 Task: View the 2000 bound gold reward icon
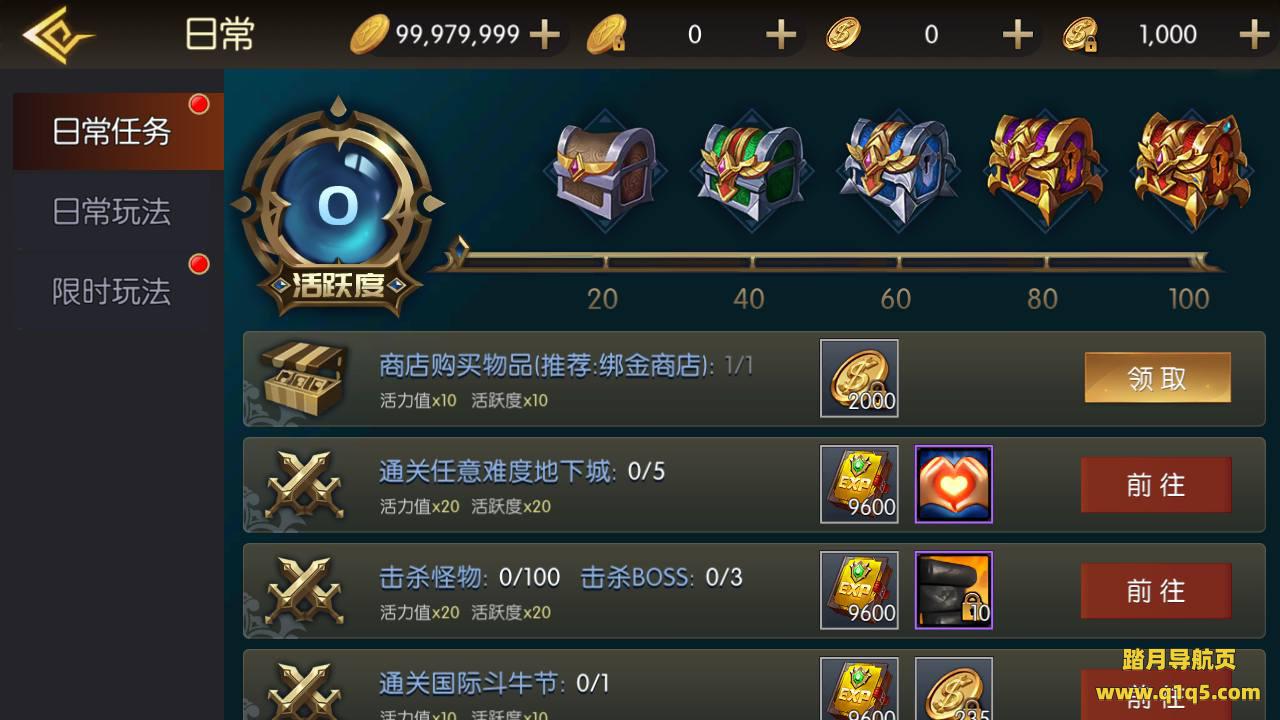point(859,378)
